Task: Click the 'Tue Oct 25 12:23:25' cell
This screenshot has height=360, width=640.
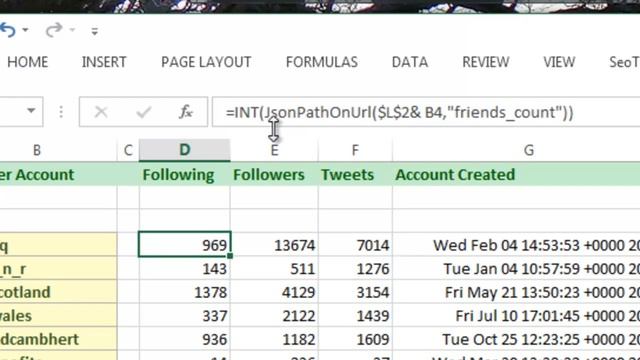Action: (x=516, y=339)
